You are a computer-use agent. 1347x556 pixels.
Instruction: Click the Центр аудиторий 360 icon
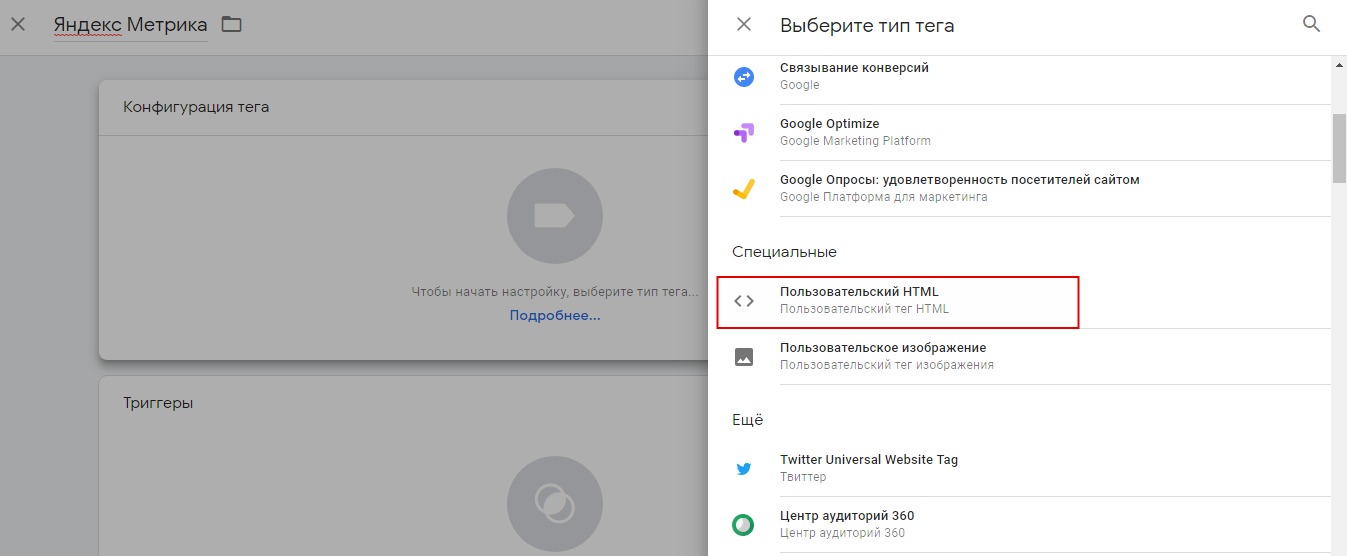(x=744, y=524)
